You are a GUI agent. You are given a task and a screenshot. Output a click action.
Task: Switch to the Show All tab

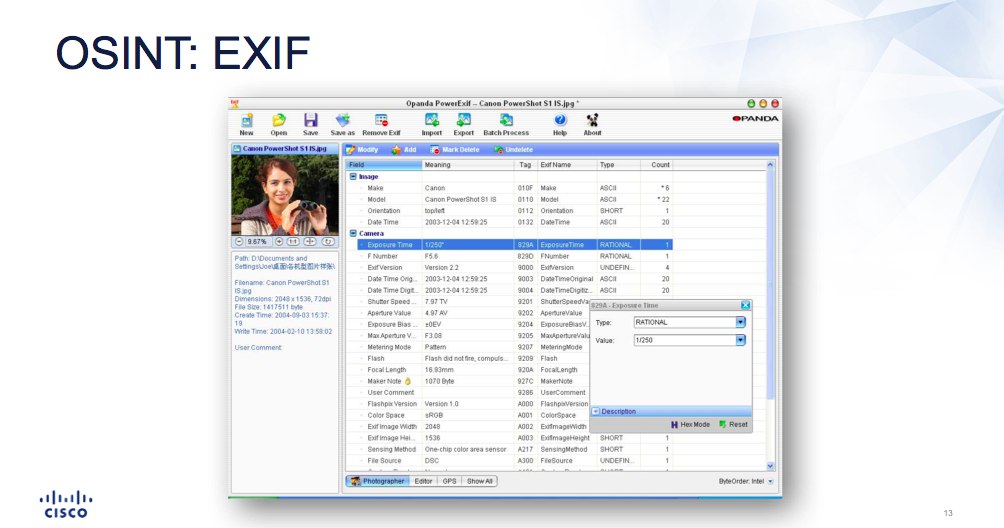pos(480,481)
